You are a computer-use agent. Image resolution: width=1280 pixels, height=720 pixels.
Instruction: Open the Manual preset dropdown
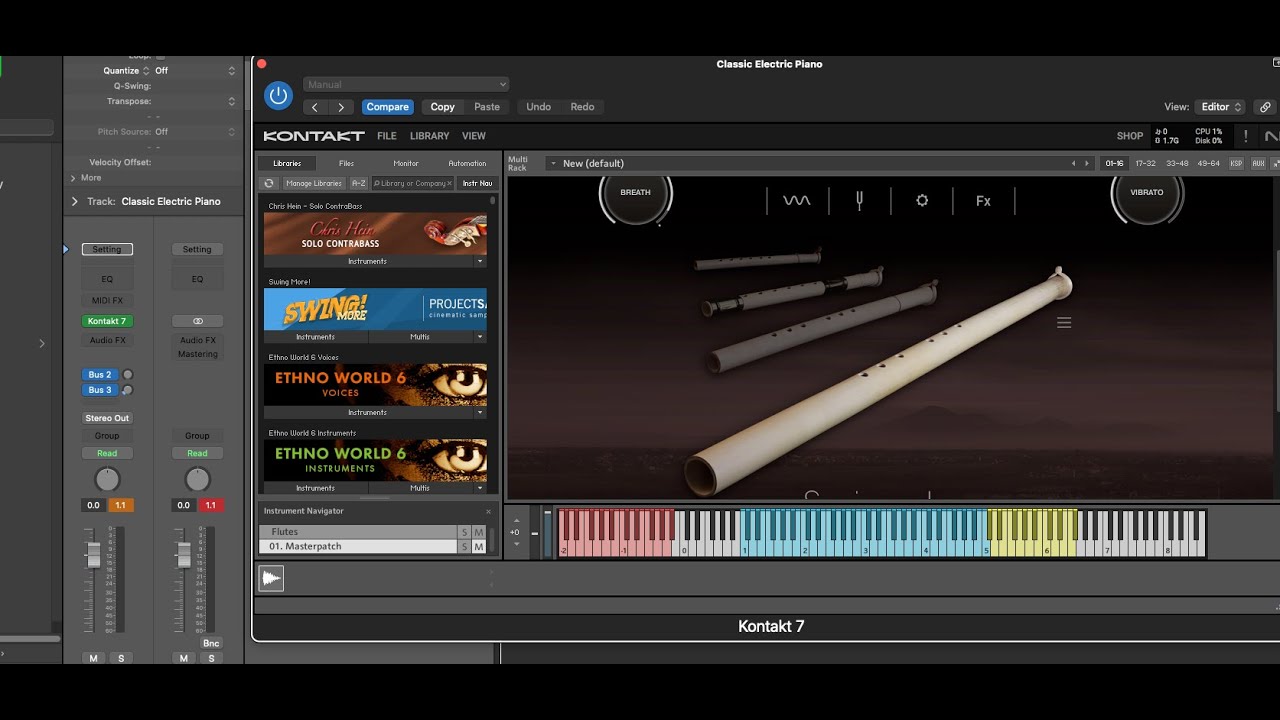[405, 85]
